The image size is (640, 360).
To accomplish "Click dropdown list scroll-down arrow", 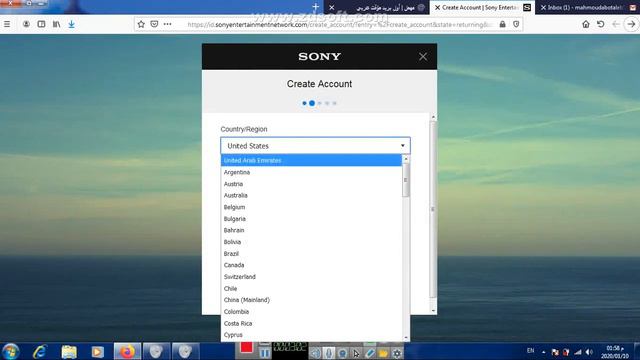I will point(406,338).
